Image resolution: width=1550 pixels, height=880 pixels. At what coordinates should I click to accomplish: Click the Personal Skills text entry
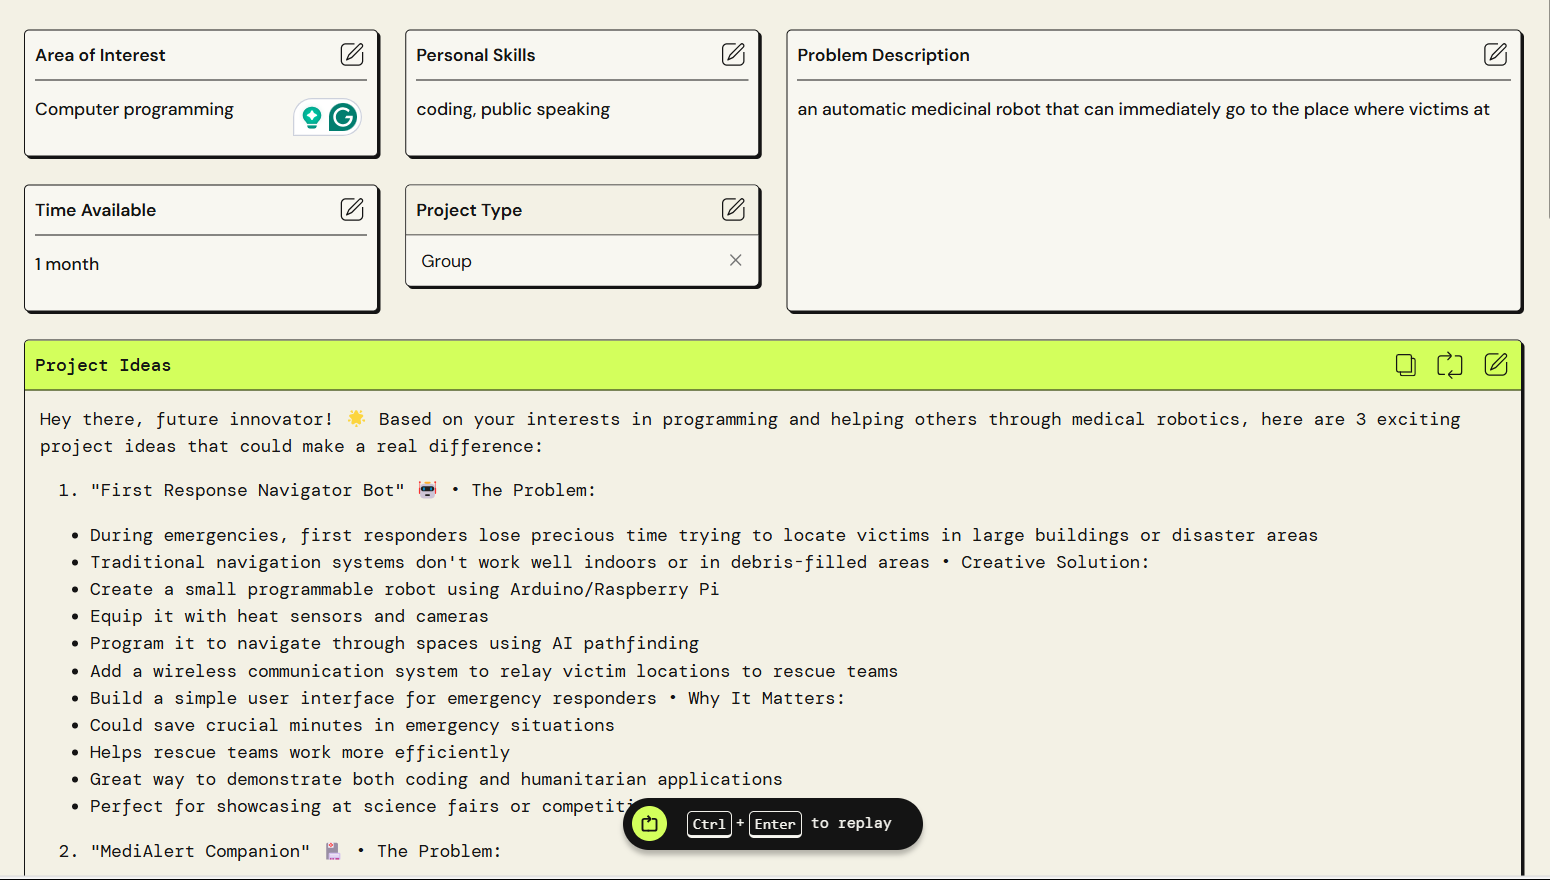click(513, 109)
